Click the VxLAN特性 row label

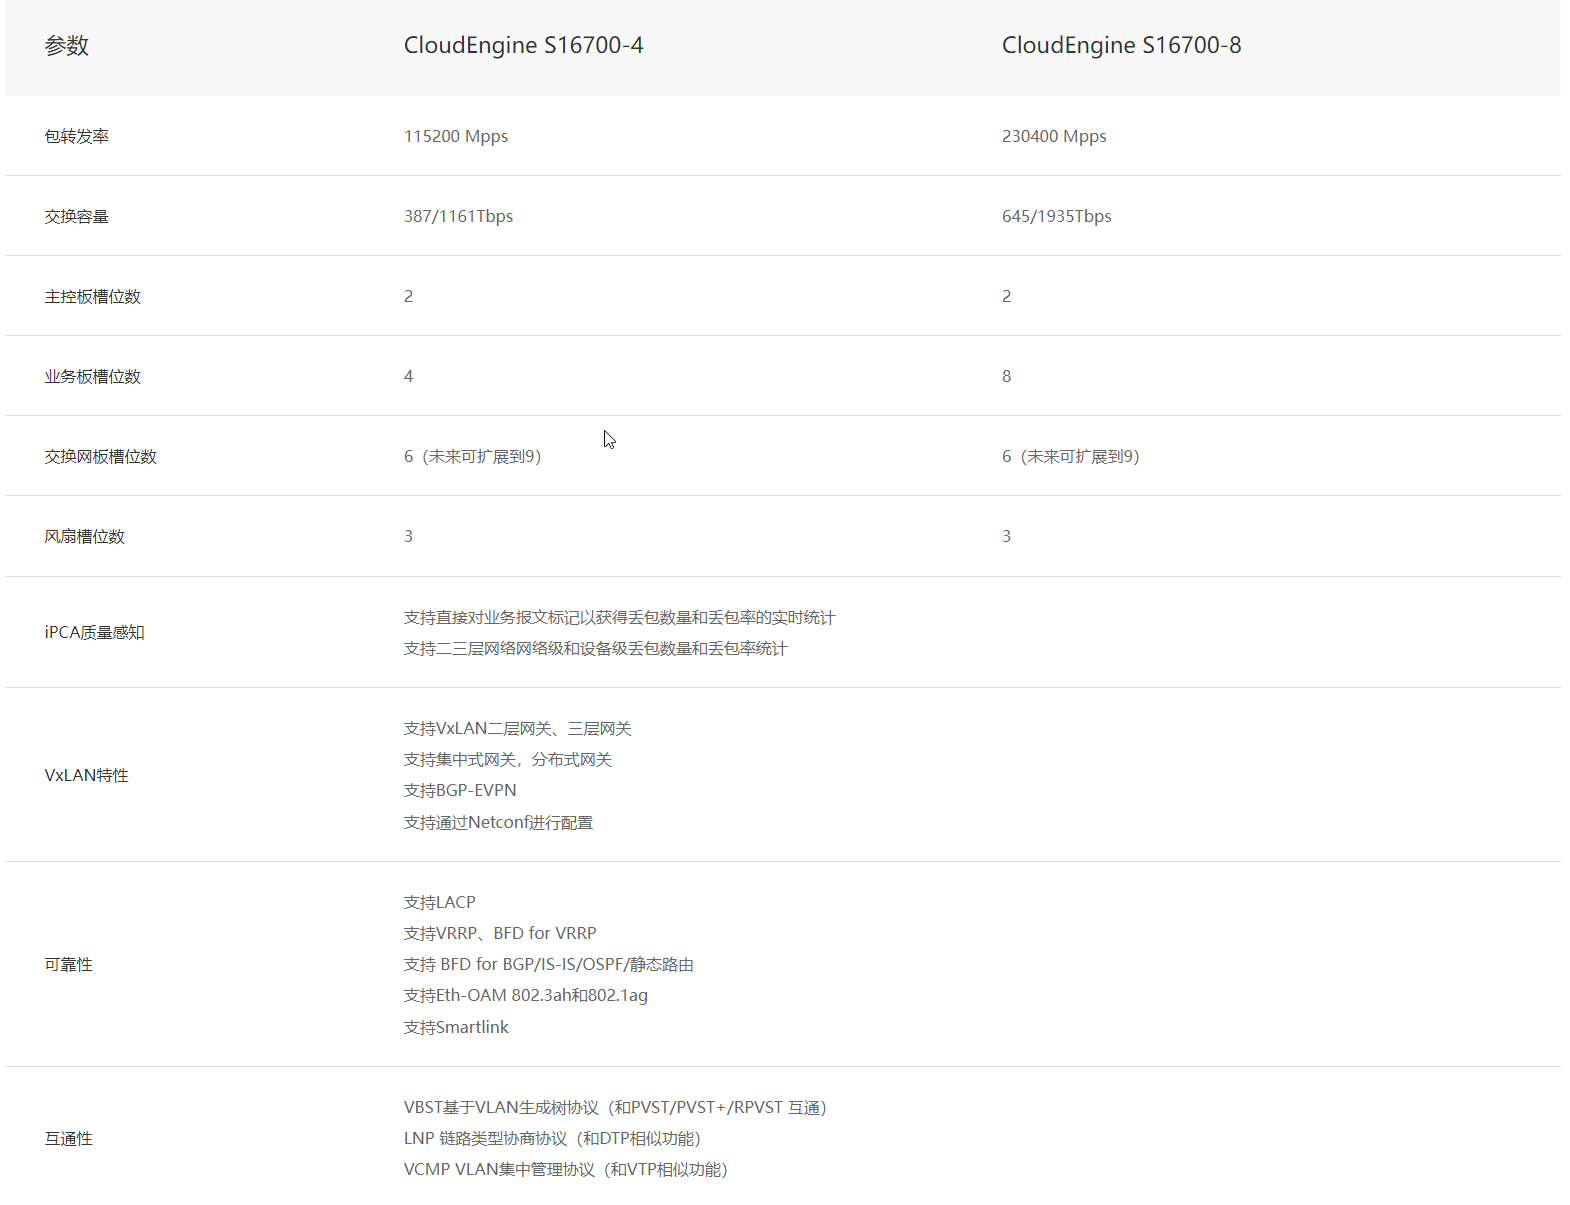coord(86,775)
